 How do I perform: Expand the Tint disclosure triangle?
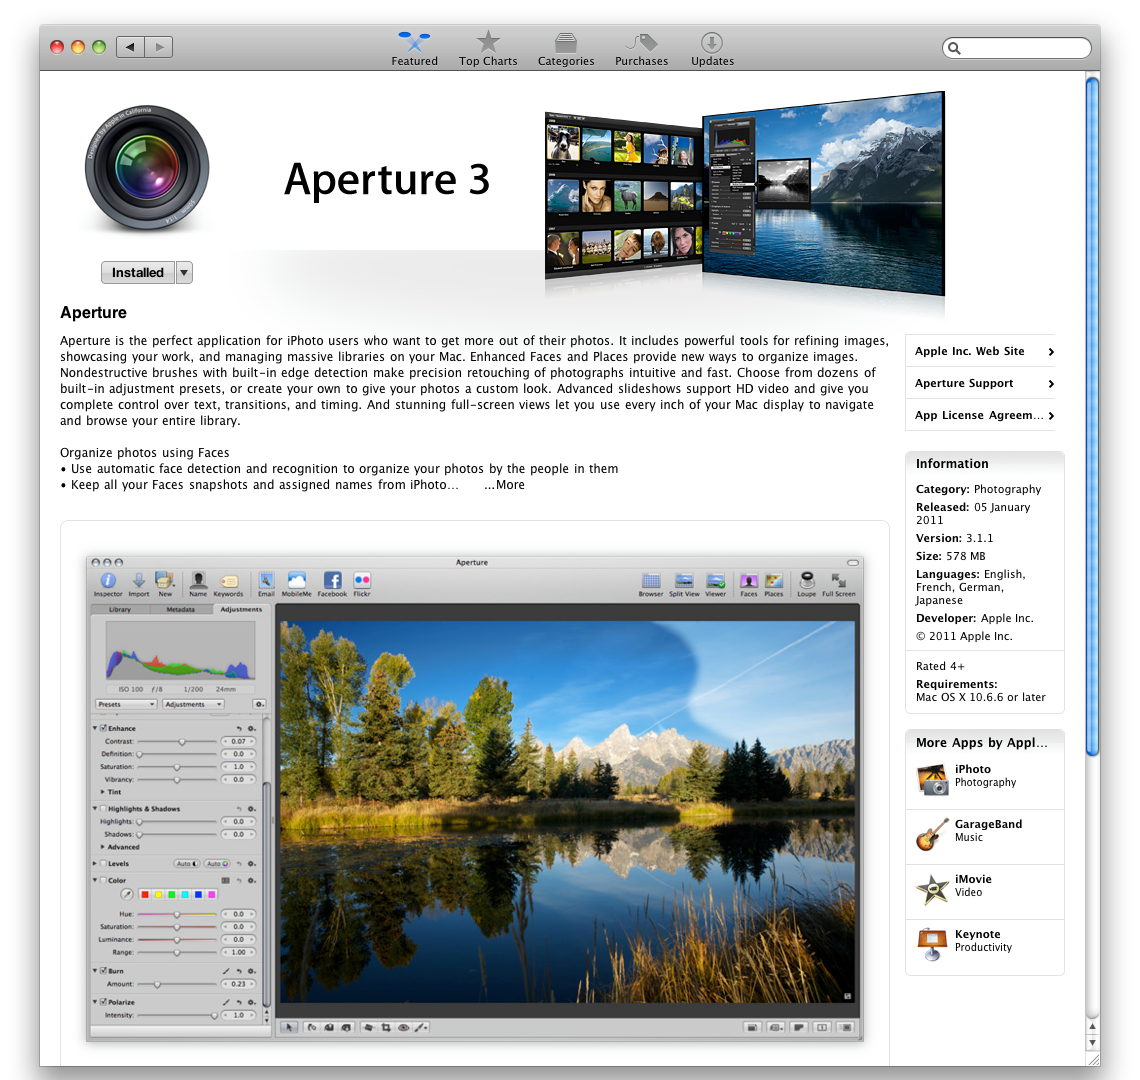pyautogui.click(x=103, y=792)
